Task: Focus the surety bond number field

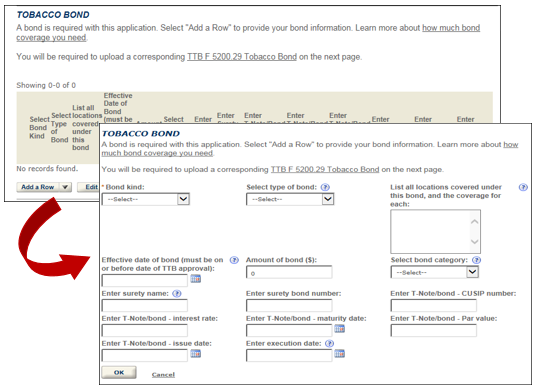Action: coord(289,305)
